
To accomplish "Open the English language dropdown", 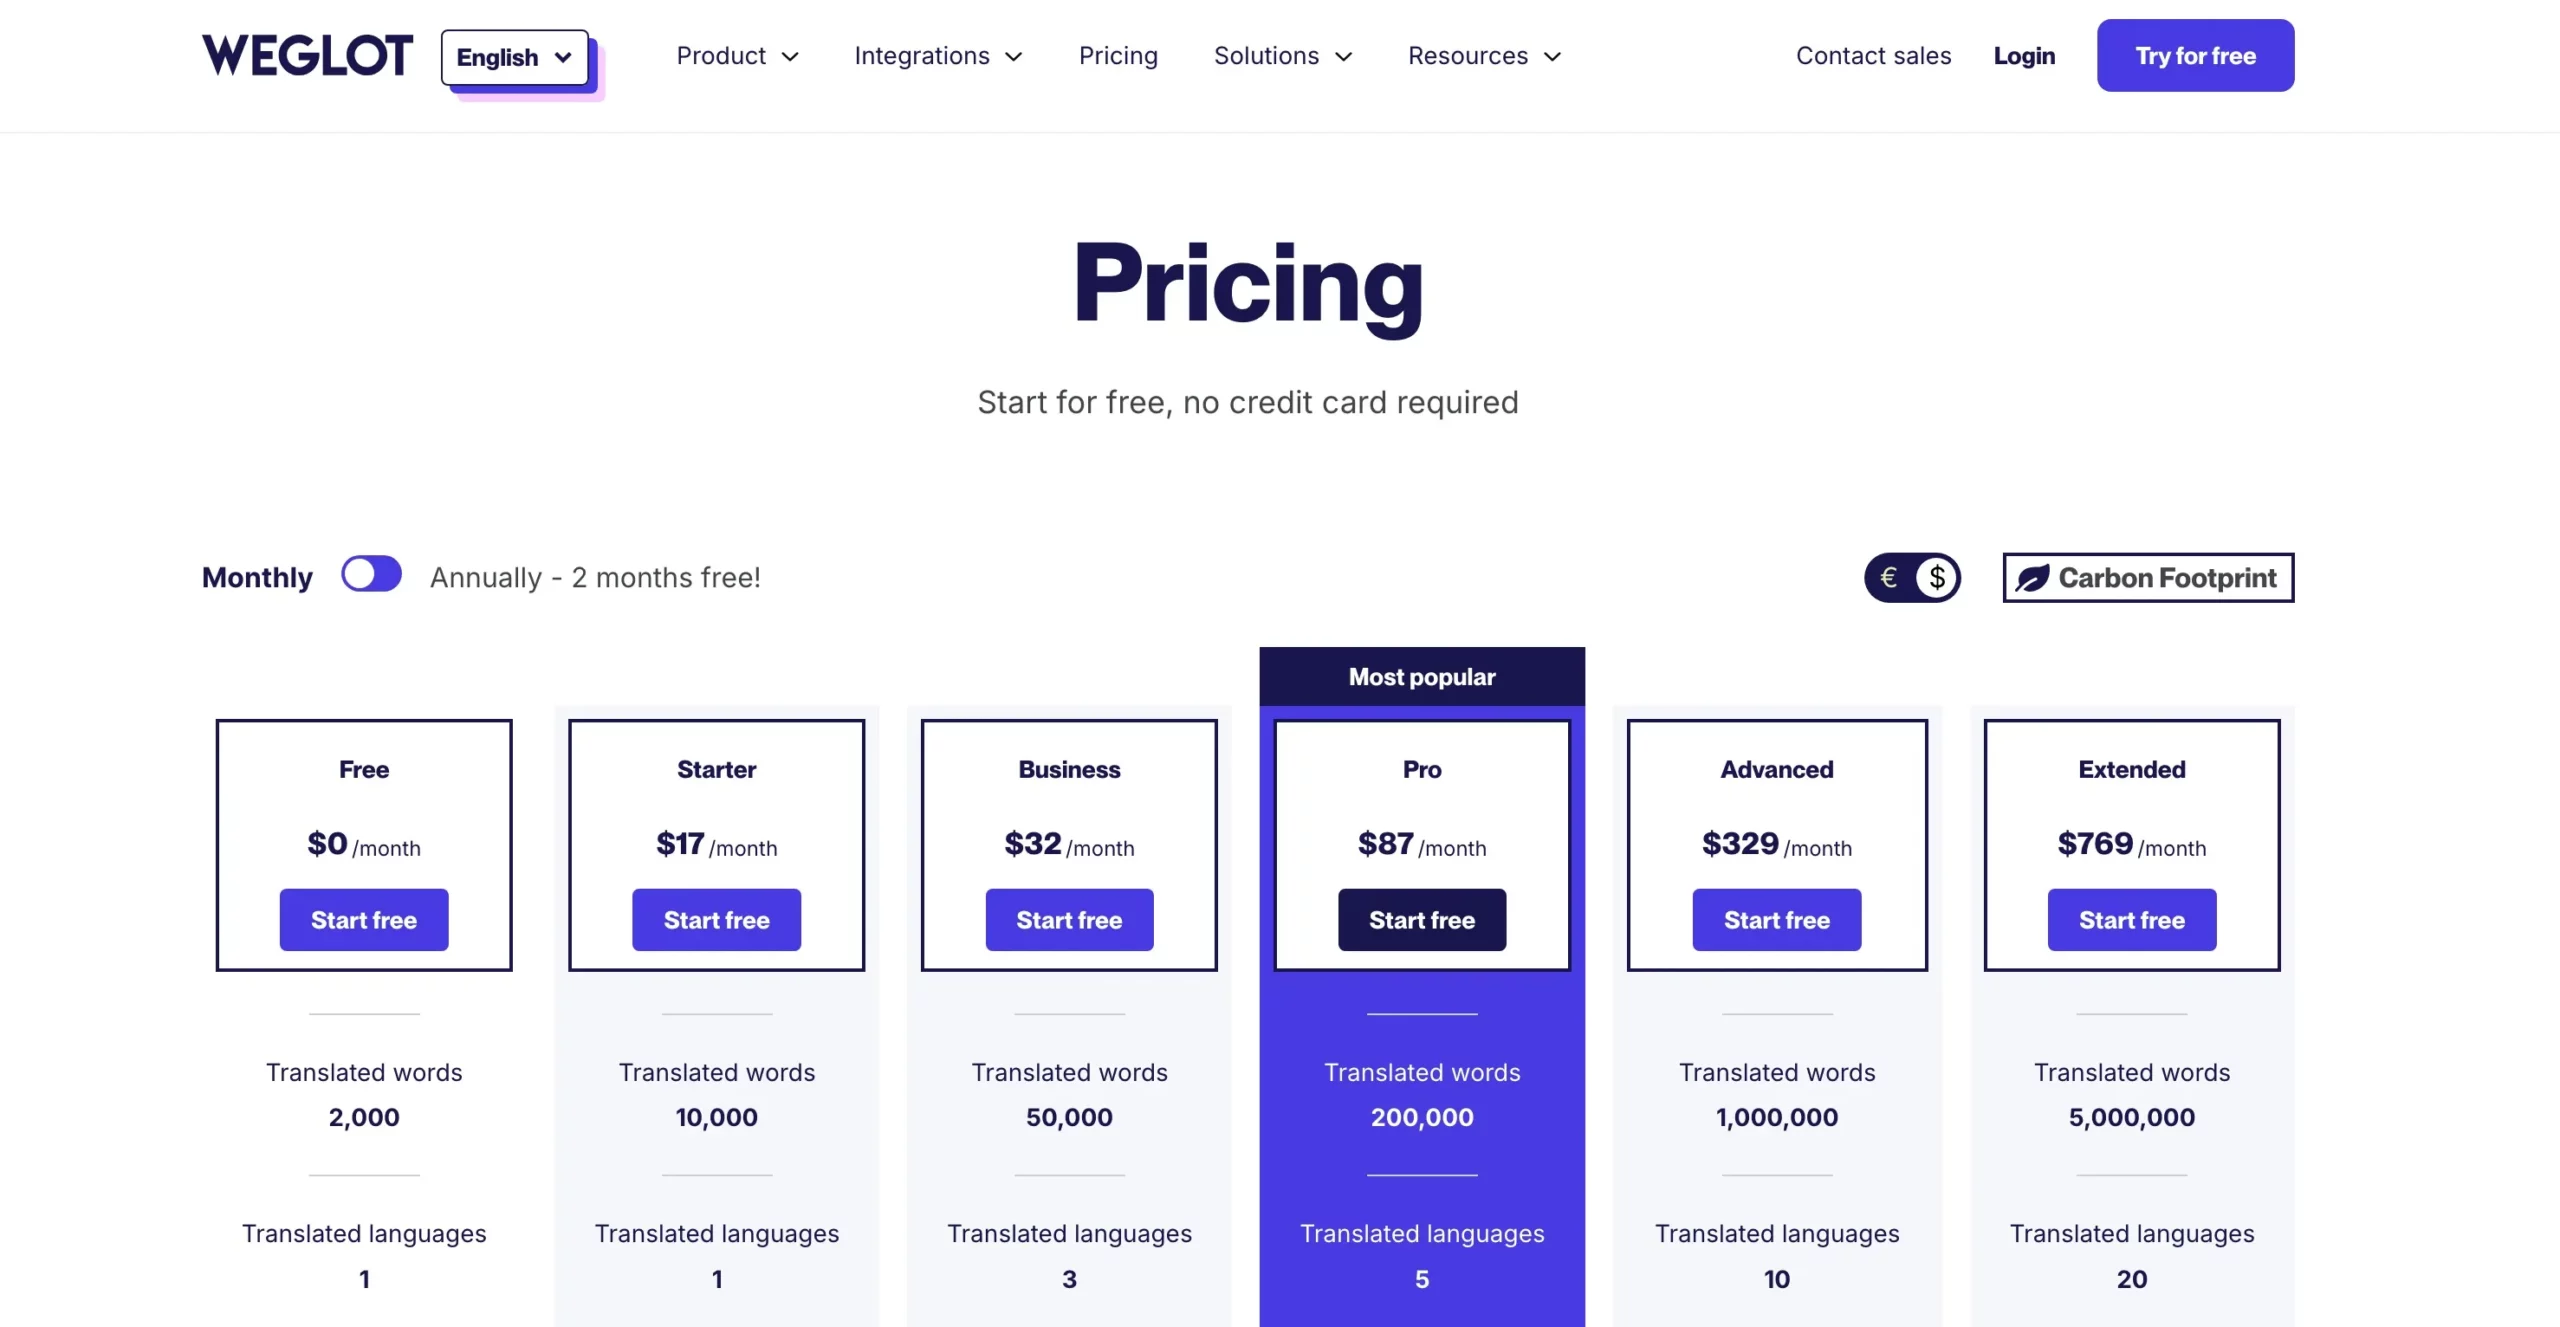I will pos(514,57).
